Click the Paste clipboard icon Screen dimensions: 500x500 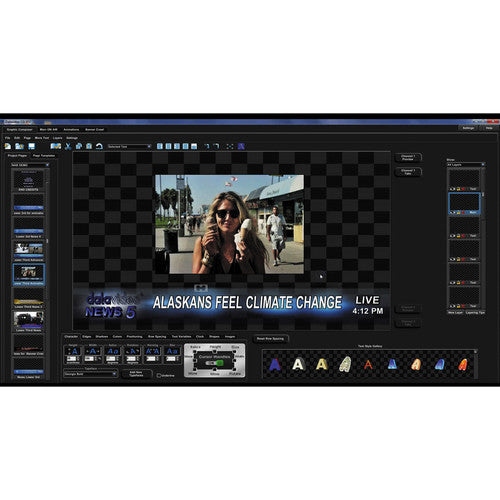[89, 146]
